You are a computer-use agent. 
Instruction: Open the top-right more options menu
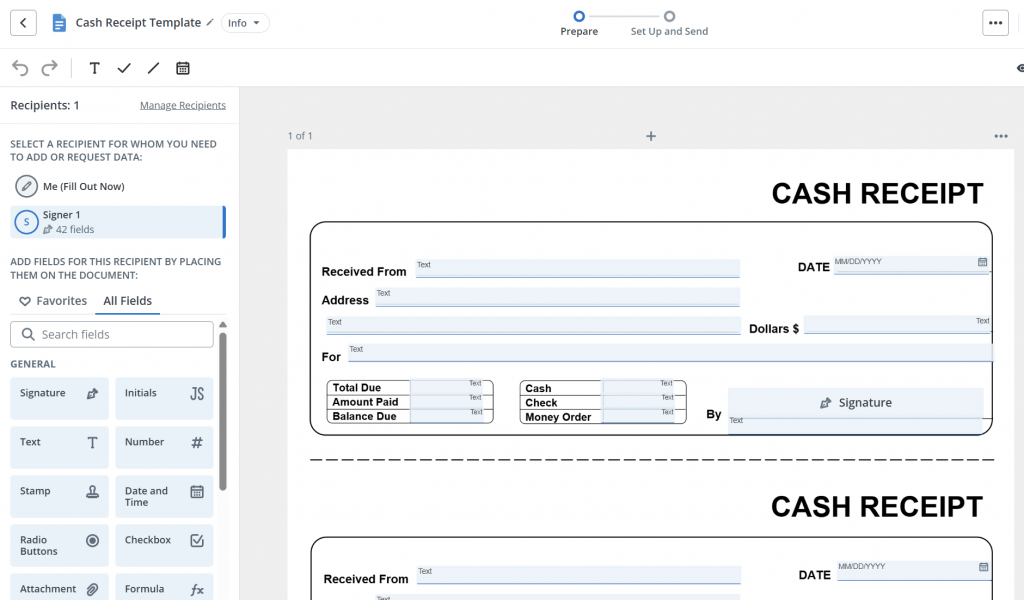click(x=995, y=23)
